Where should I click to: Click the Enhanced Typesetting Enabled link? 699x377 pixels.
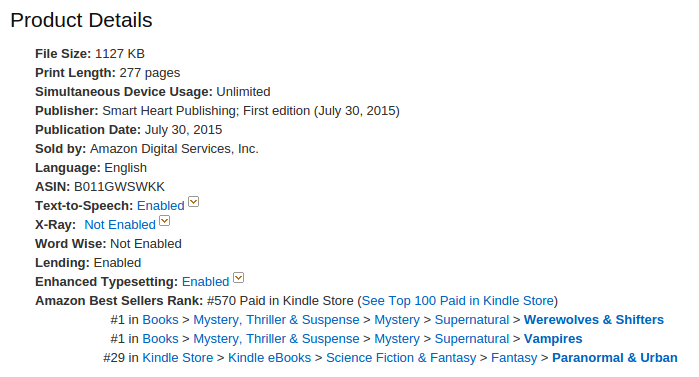(x=206, y=282)
